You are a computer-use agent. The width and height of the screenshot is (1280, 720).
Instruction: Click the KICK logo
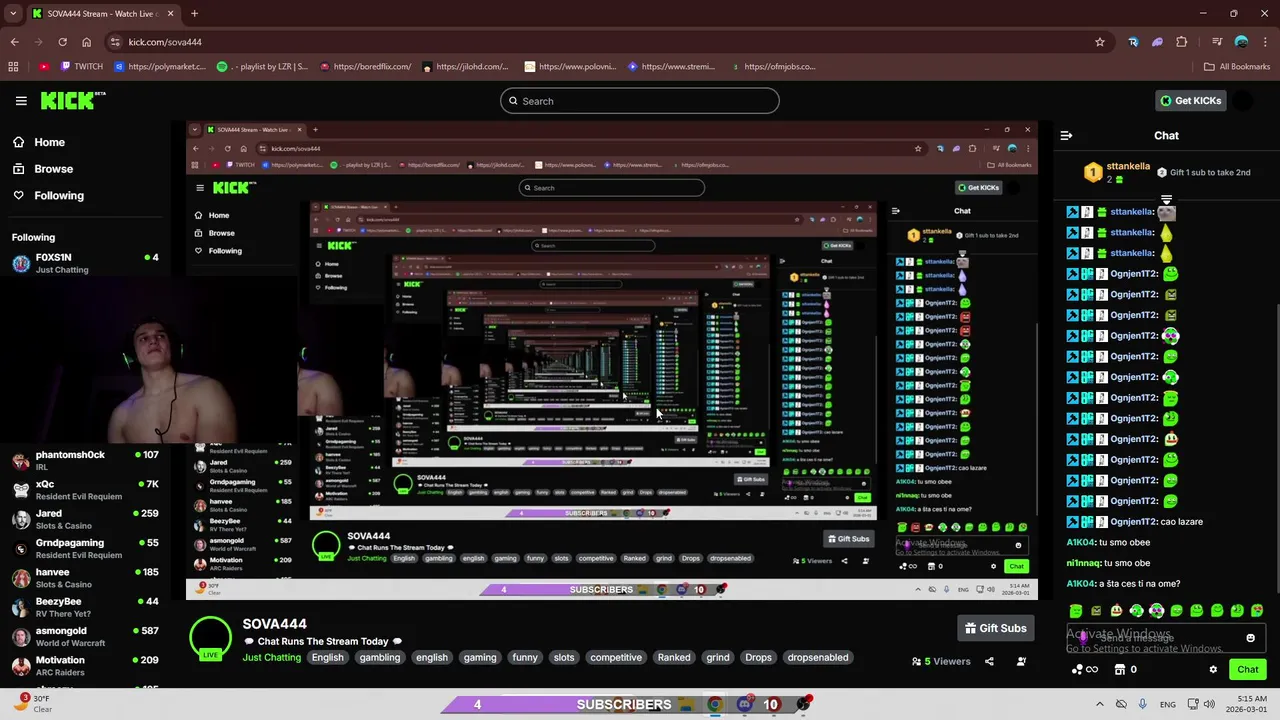72,100
